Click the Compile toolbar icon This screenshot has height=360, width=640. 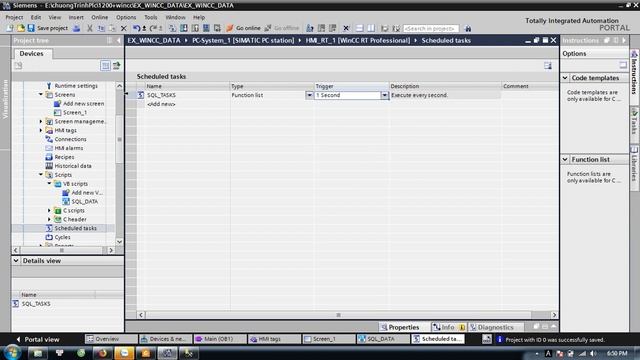tap(172, 28)
